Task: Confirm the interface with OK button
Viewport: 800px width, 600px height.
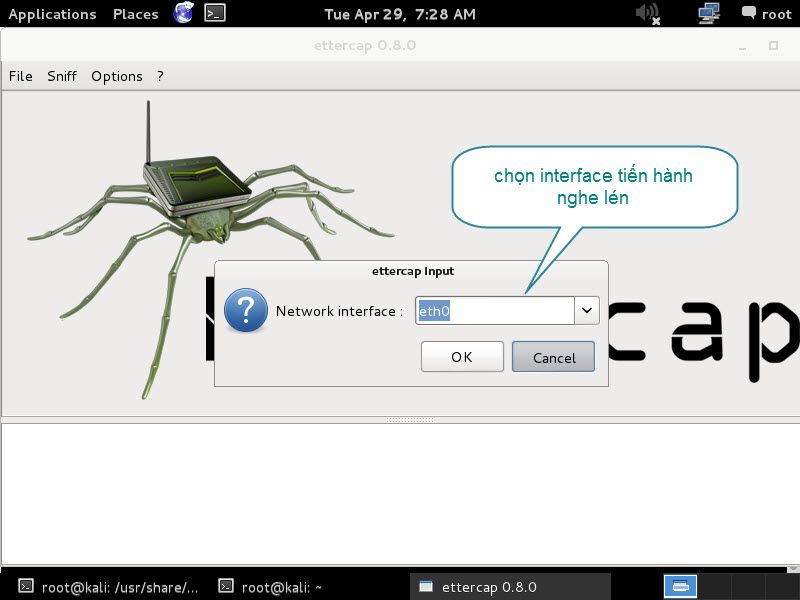Action: pos(462,357)
